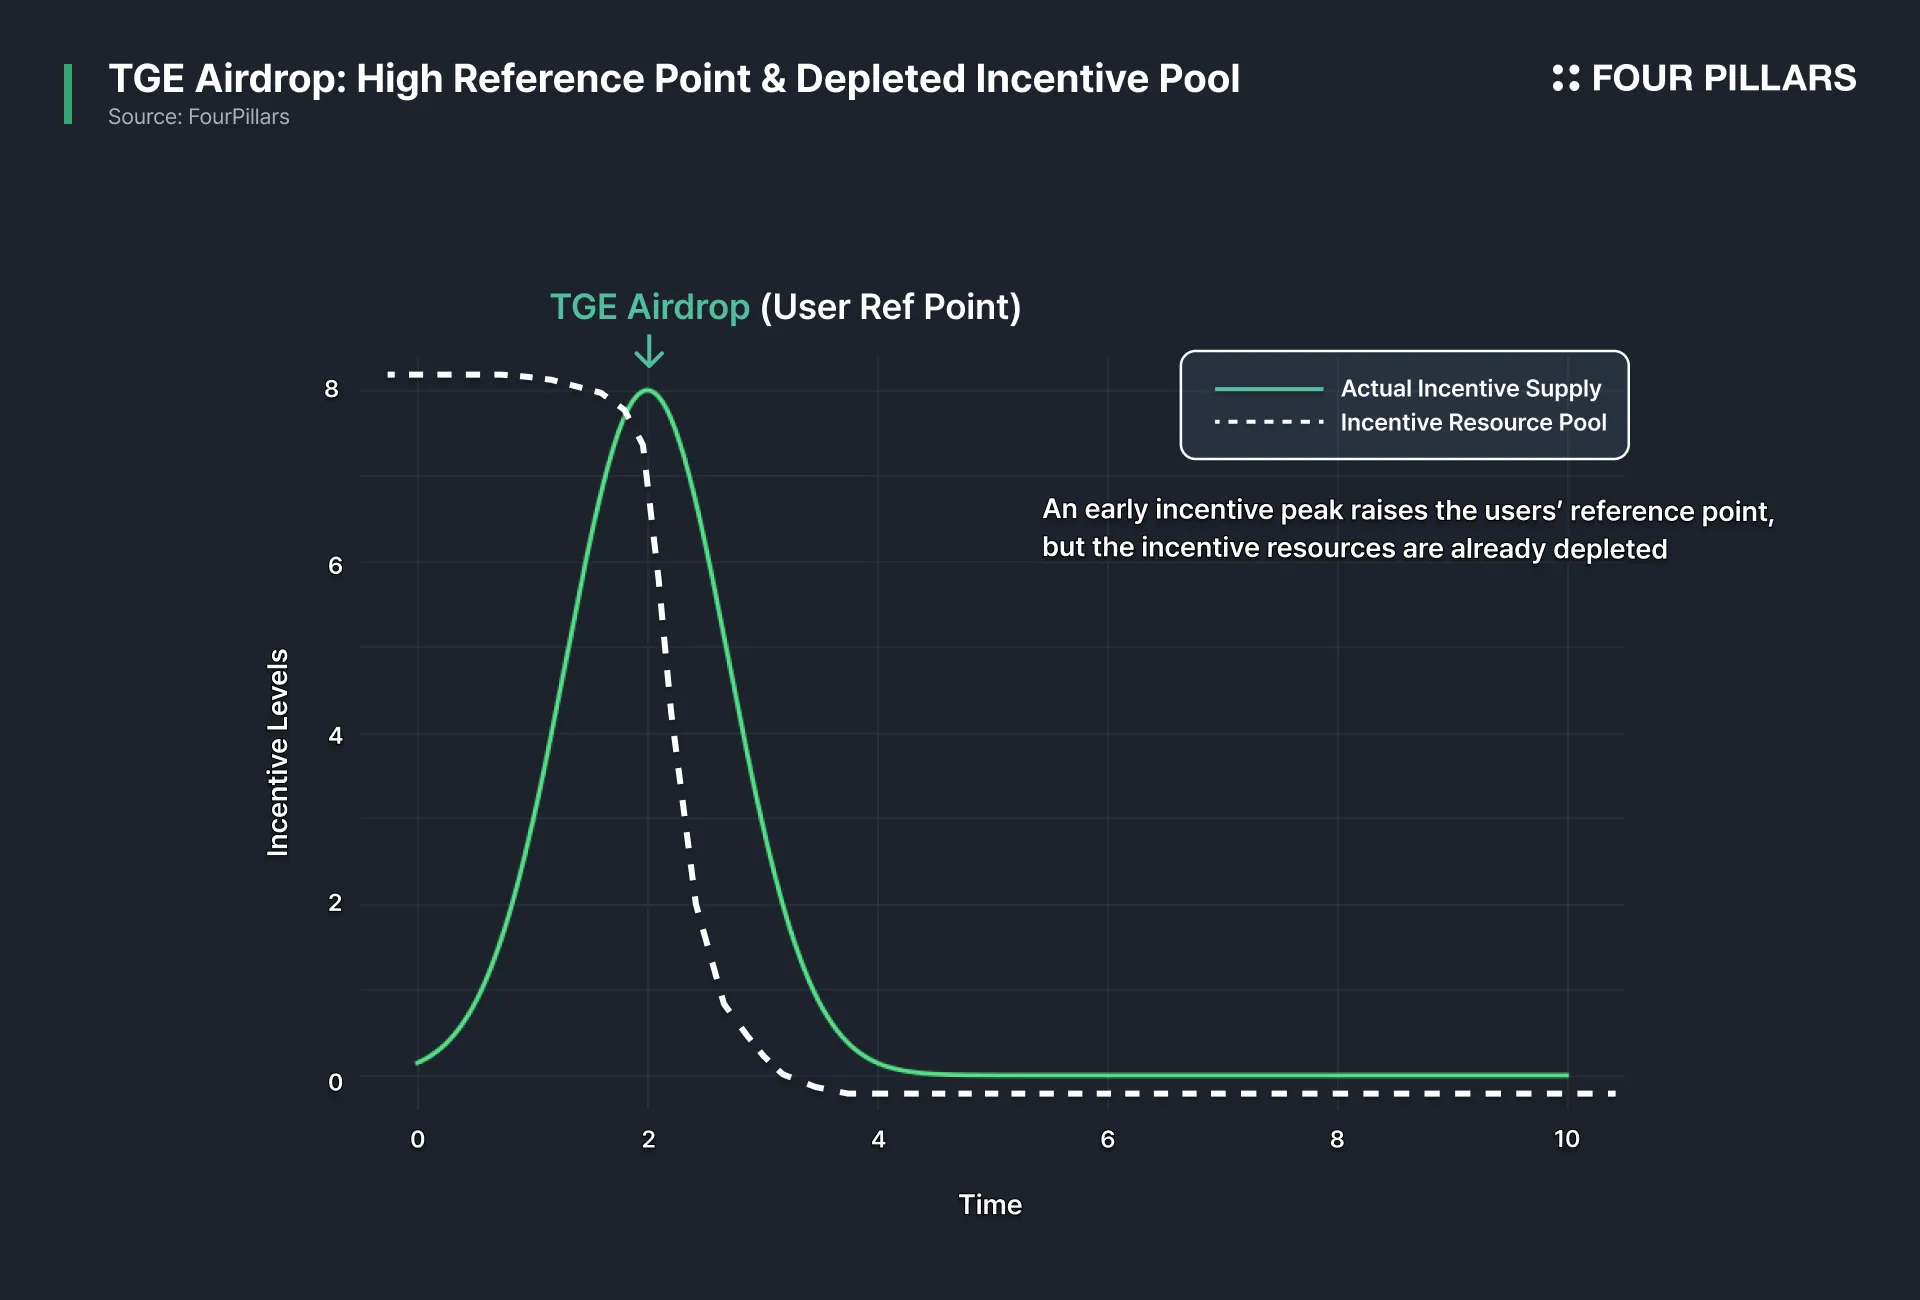Click the y-axis tick label 2
Screen dimensions: 1920x1300
[335, 903]
